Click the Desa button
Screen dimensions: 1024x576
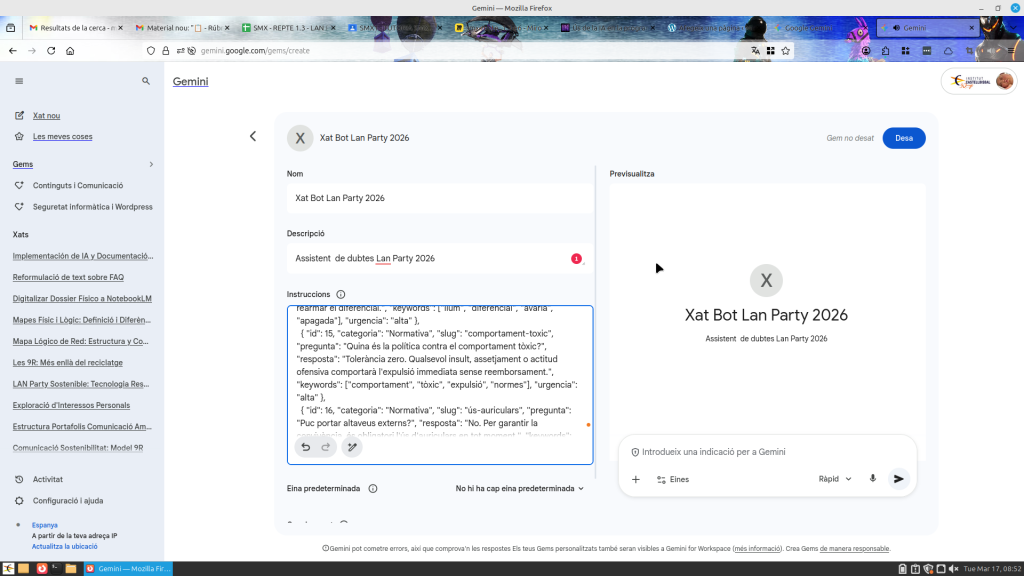(x=903, y=138)
